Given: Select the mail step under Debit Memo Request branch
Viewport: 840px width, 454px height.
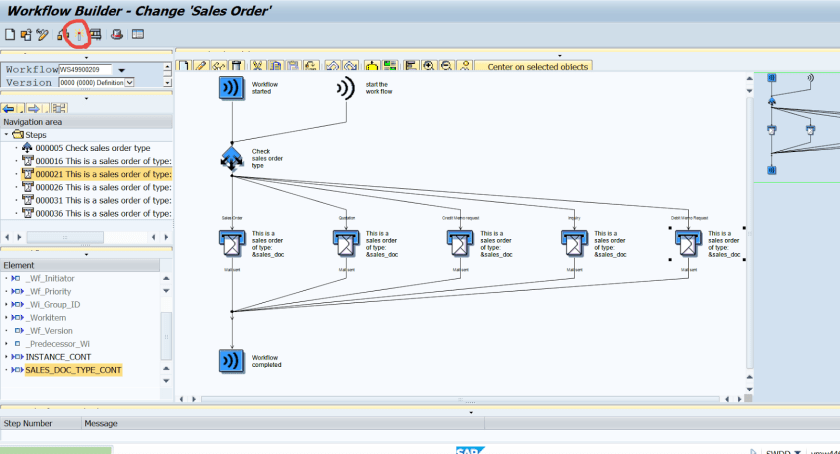Looking at the screenshot, I should (x=688, y=244).
